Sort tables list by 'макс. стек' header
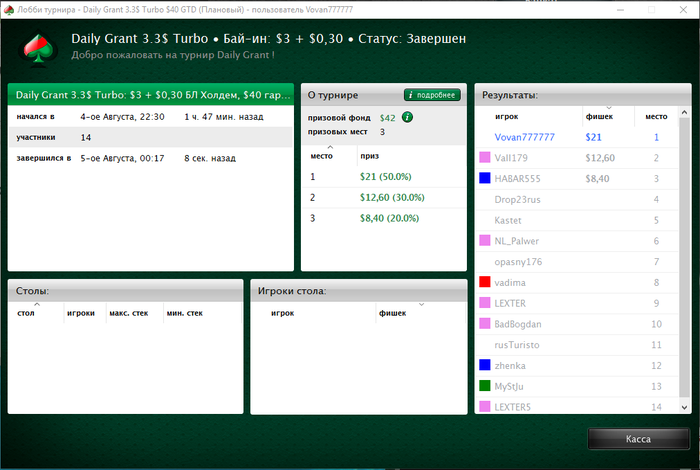 (135, 312)
